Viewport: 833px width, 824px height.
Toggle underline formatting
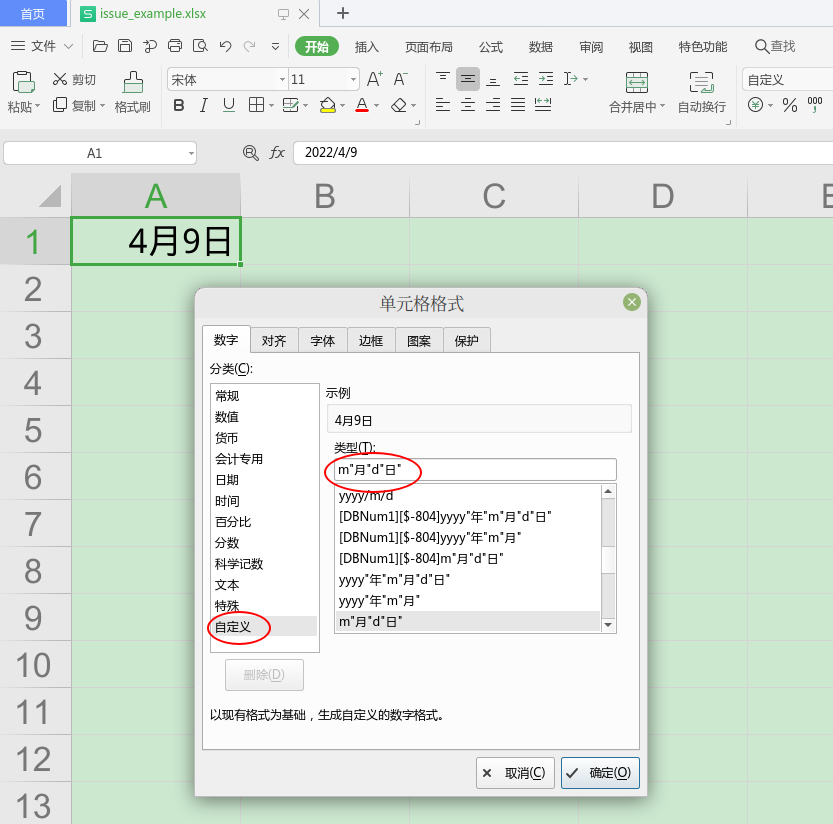pos(229,105)
